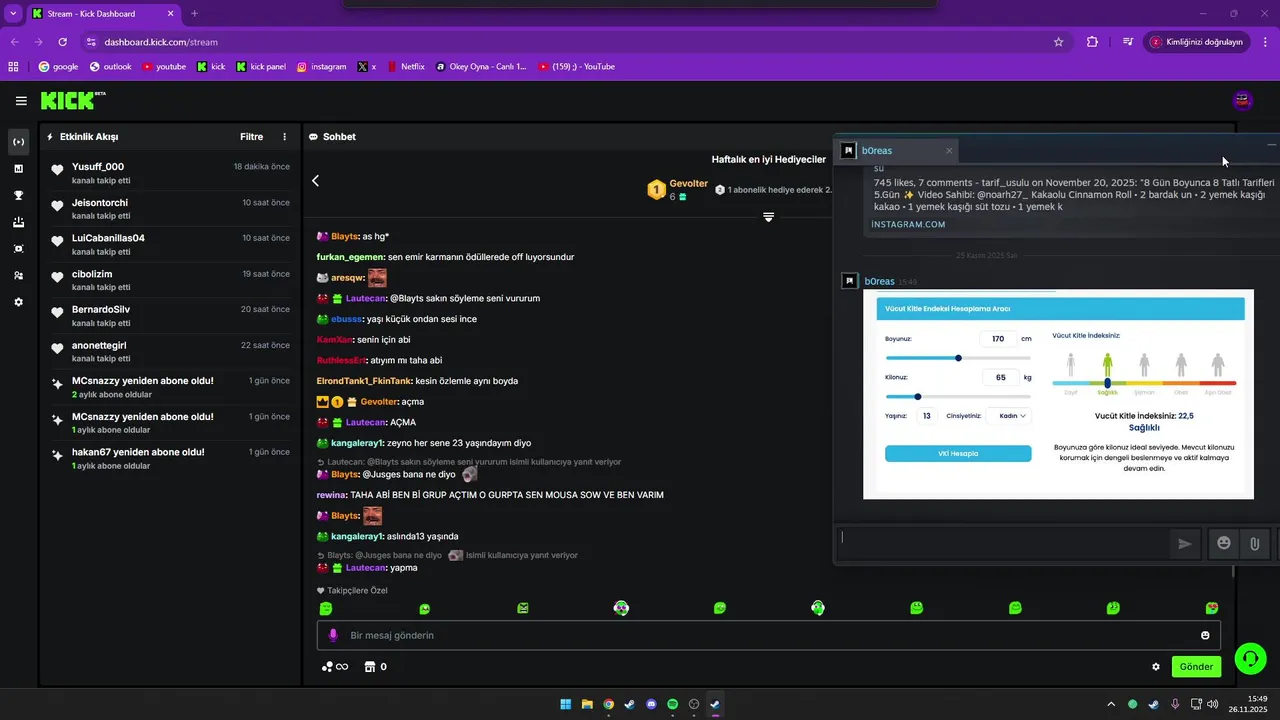Switch to the b0reas chat tab
This screenshot has height=720, width=1280.
(x=897, y=151)
